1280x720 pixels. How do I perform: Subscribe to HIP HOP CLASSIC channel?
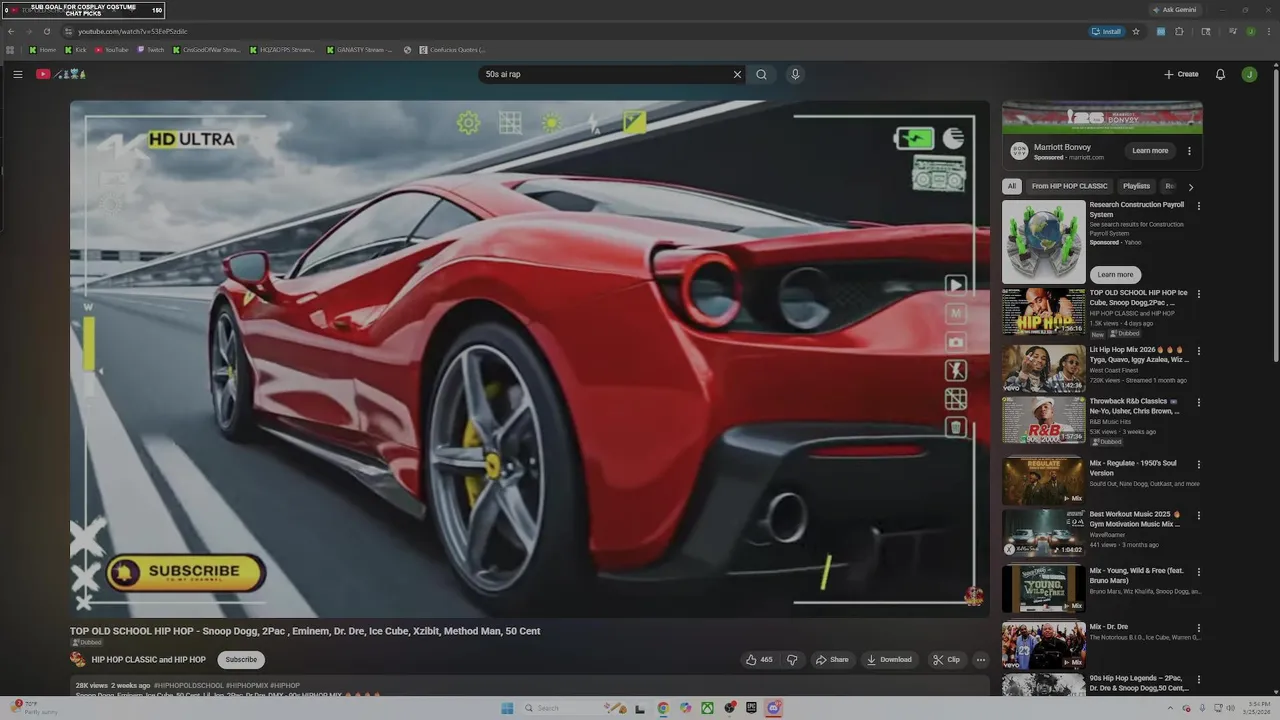click(x=241, y=660)
